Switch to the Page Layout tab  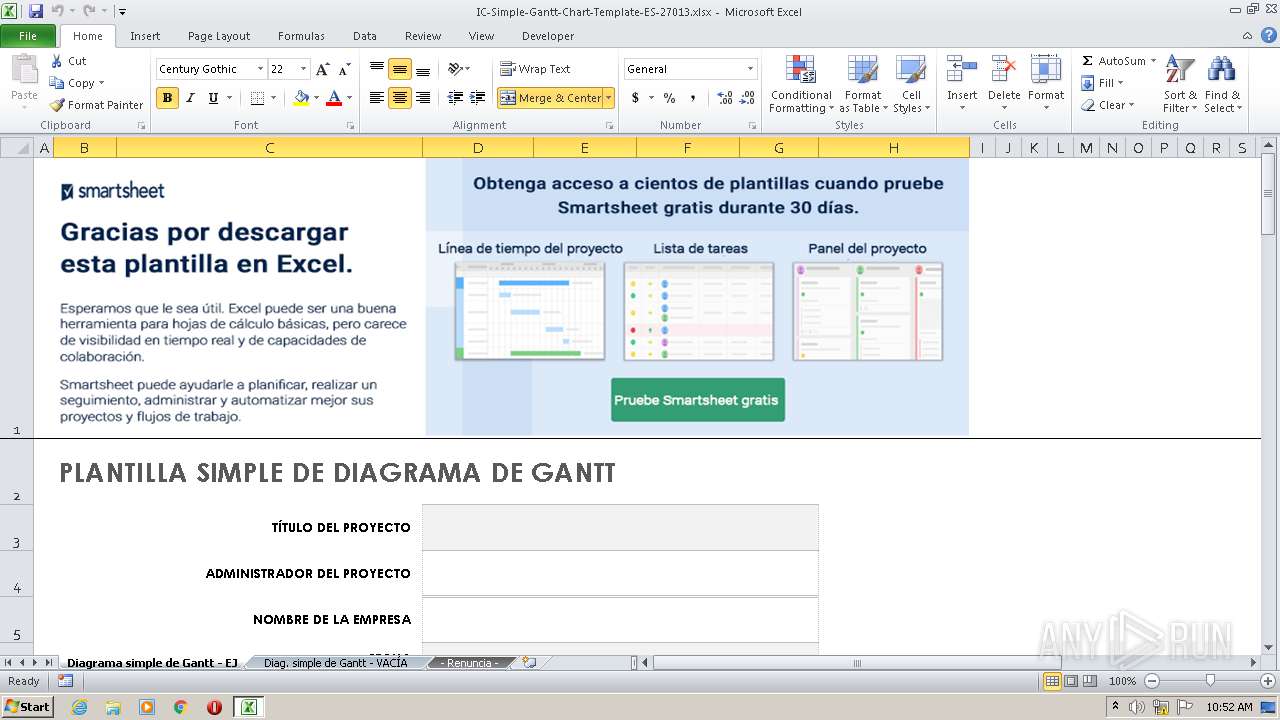(219, 36)
